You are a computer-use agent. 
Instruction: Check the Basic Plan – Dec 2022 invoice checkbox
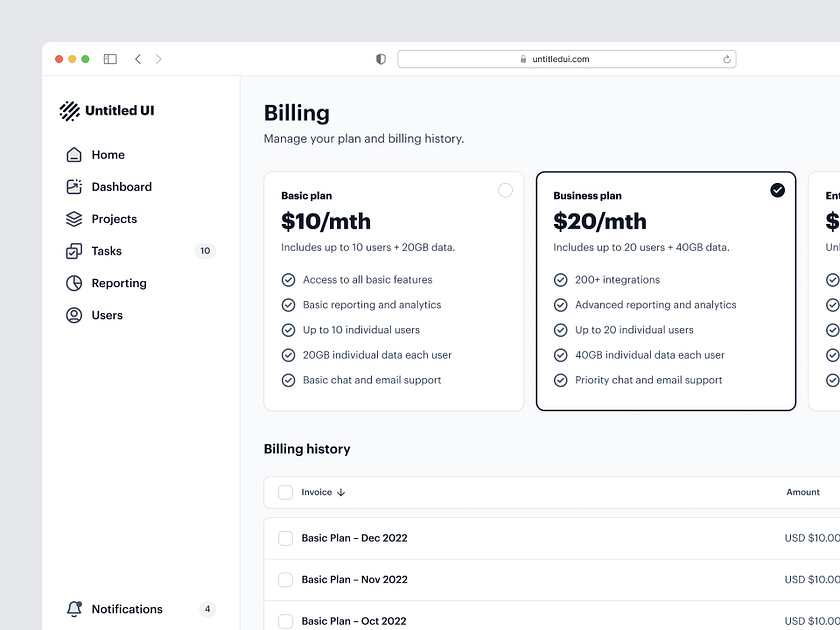coord(285,538)
